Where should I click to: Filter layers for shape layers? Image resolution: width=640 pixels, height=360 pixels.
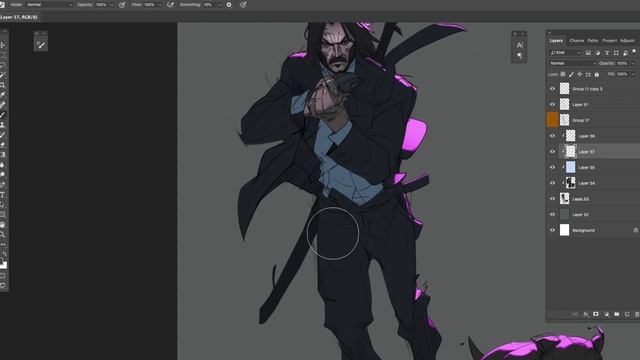616,53
